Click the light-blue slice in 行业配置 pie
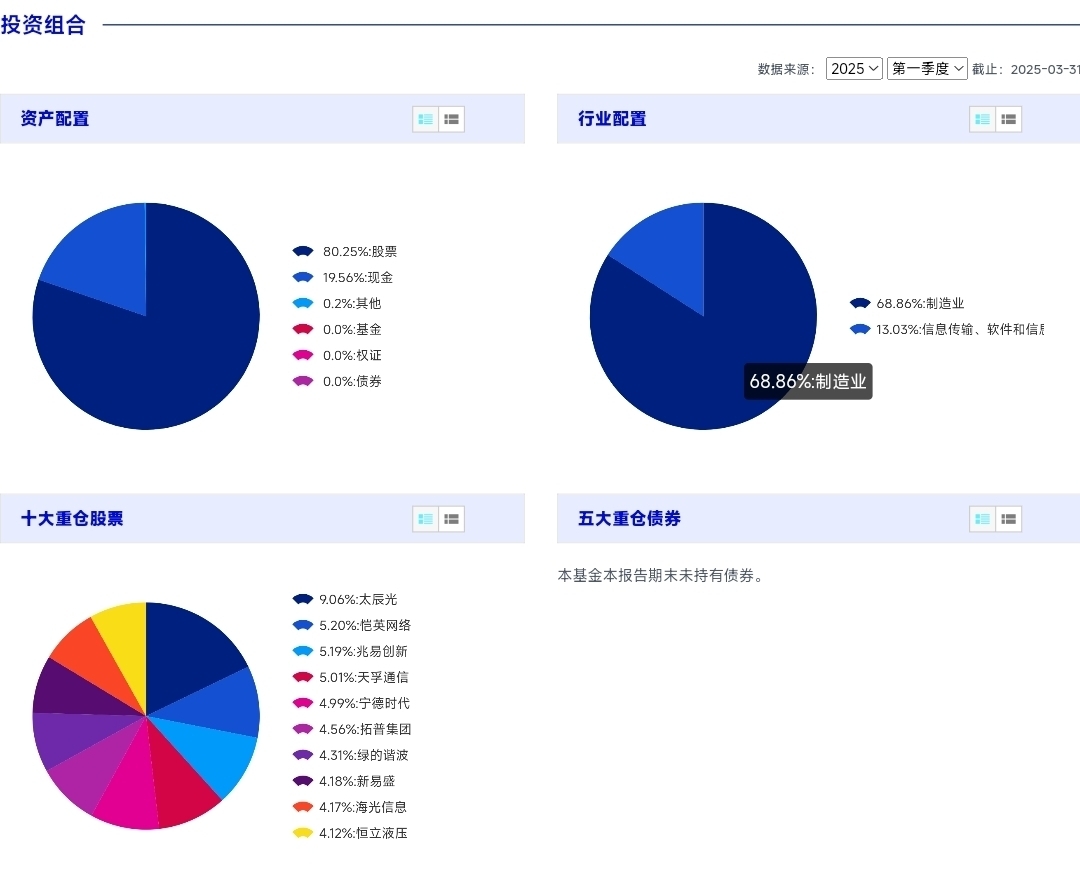 668,258
